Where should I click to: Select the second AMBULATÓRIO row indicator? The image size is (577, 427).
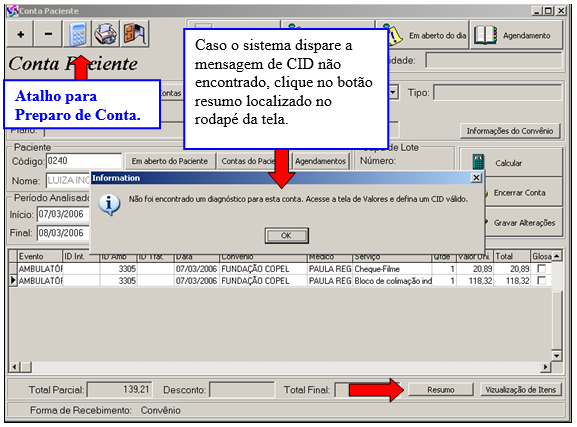click(13, 280)
